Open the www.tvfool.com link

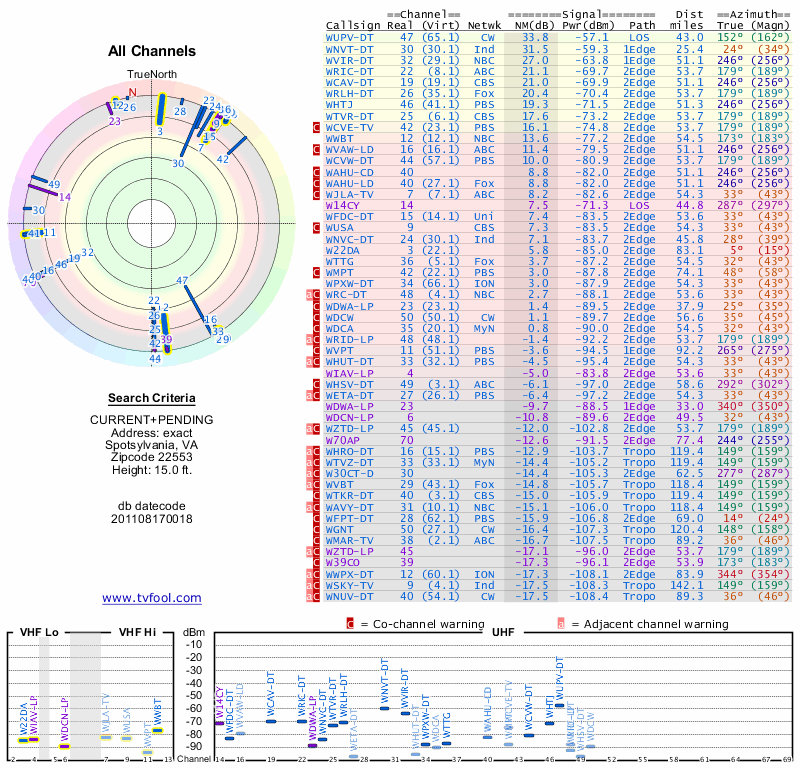coord(152,598)
